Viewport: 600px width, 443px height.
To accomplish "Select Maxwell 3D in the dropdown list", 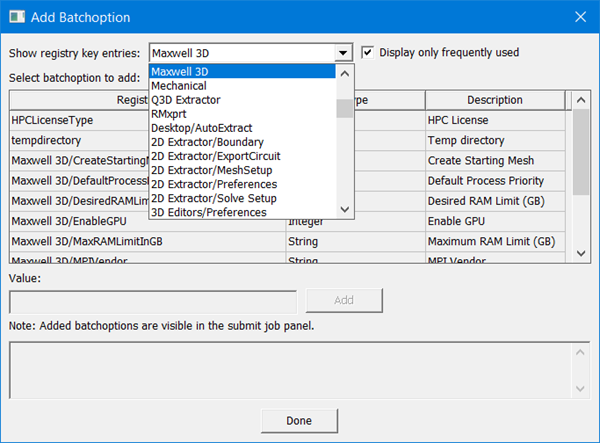I will point(243,72).
